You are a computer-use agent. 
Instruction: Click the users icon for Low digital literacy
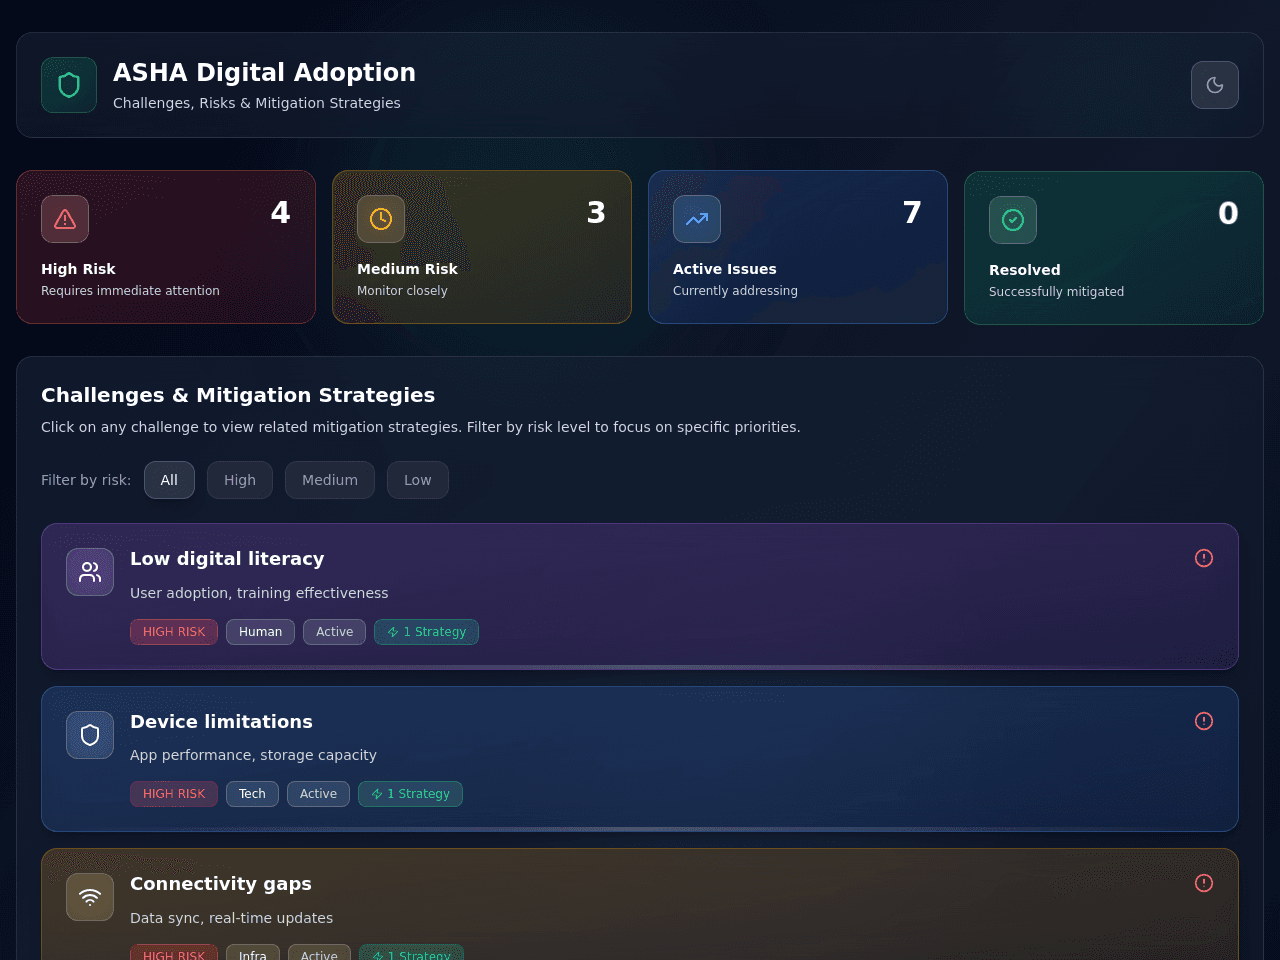click(90, 572)
